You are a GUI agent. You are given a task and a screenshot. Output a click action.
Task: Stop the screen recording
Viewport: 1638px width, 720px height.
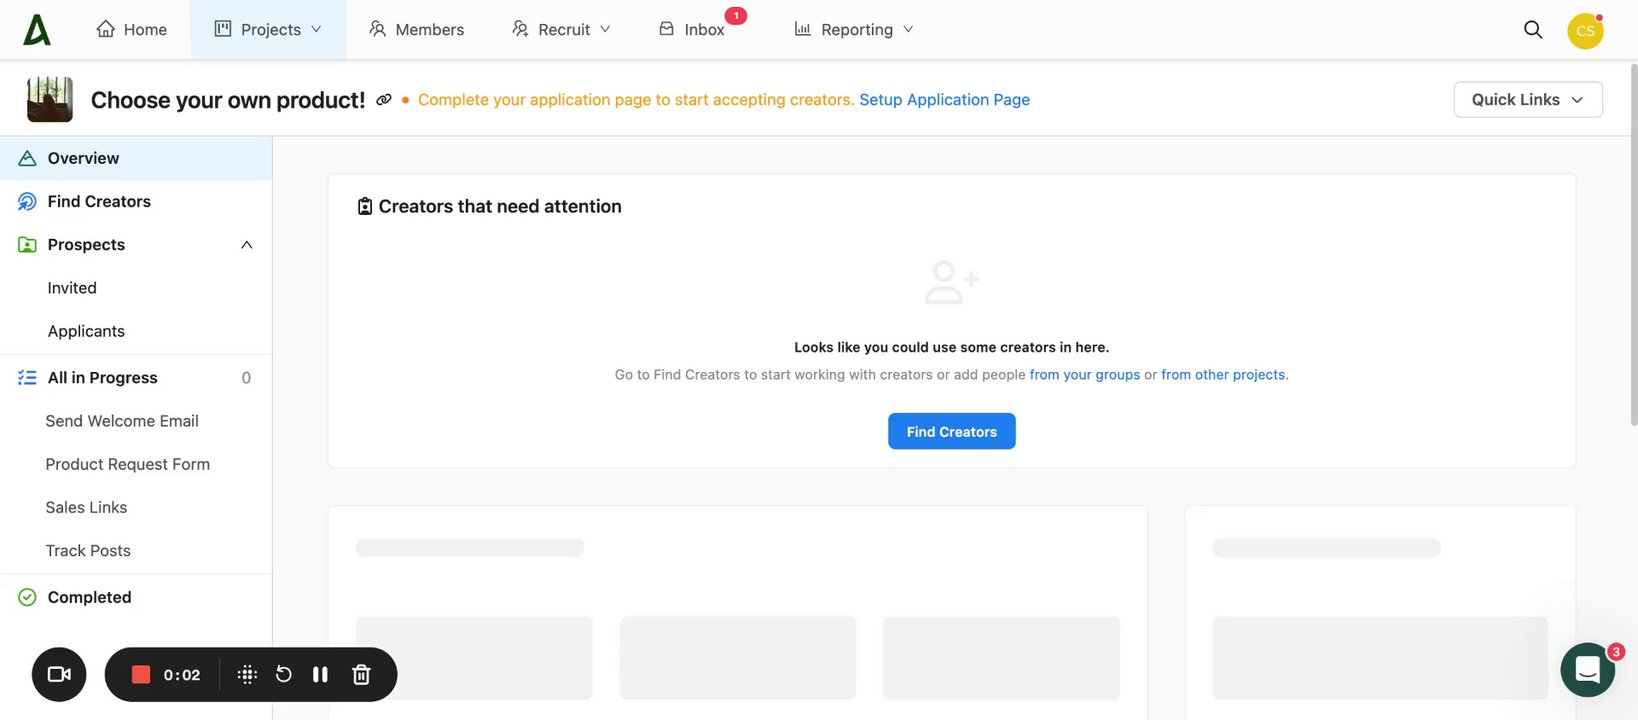[x=141, y=675]
